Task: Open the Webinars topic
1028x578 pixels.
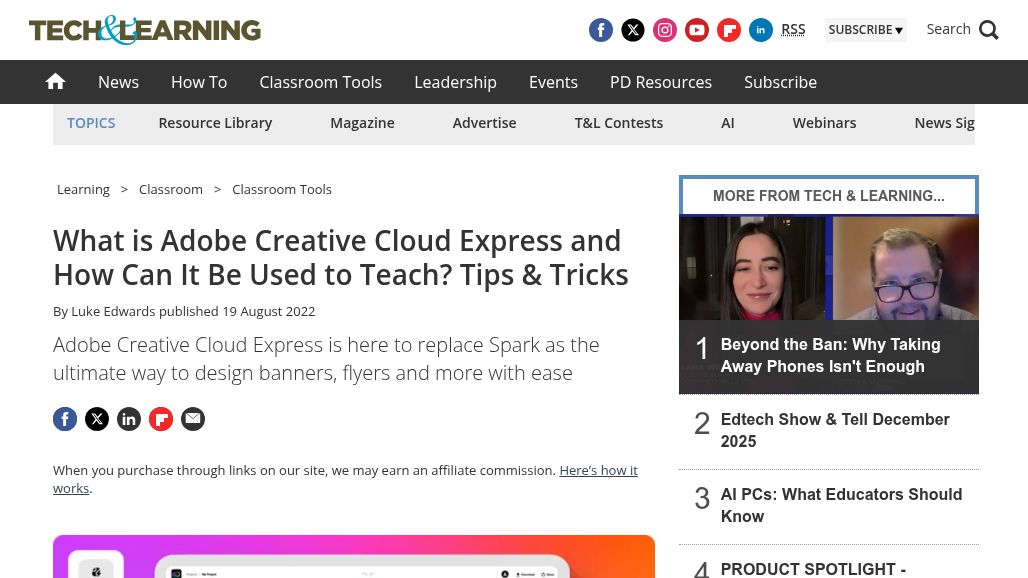Action: [x=824, y=123]
